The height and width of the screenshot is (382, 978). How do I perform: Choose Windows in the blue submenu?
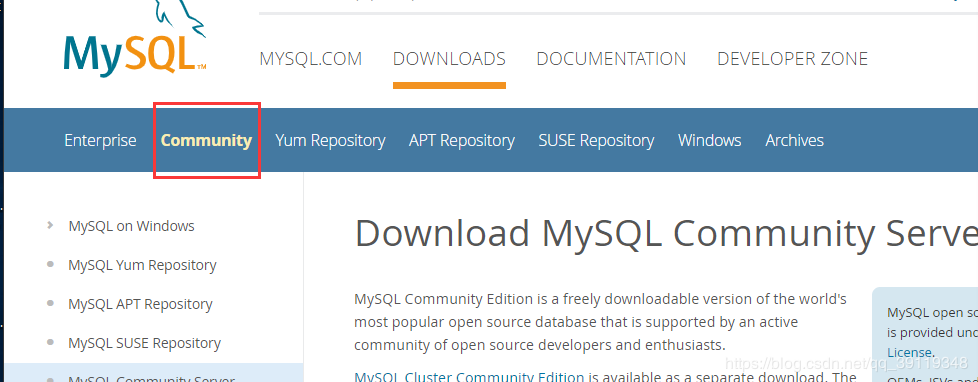pos(710,140)
